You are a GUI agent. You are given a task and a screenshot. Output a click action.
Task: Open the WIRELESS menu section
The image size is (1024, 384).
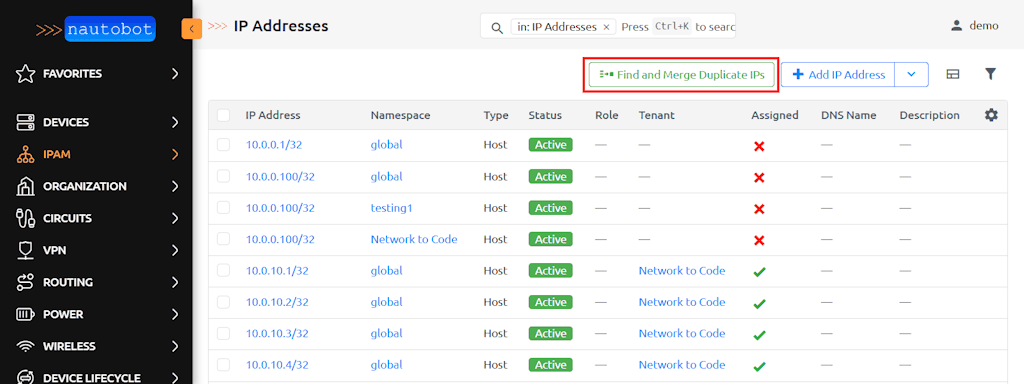click(x=96, y=346)
